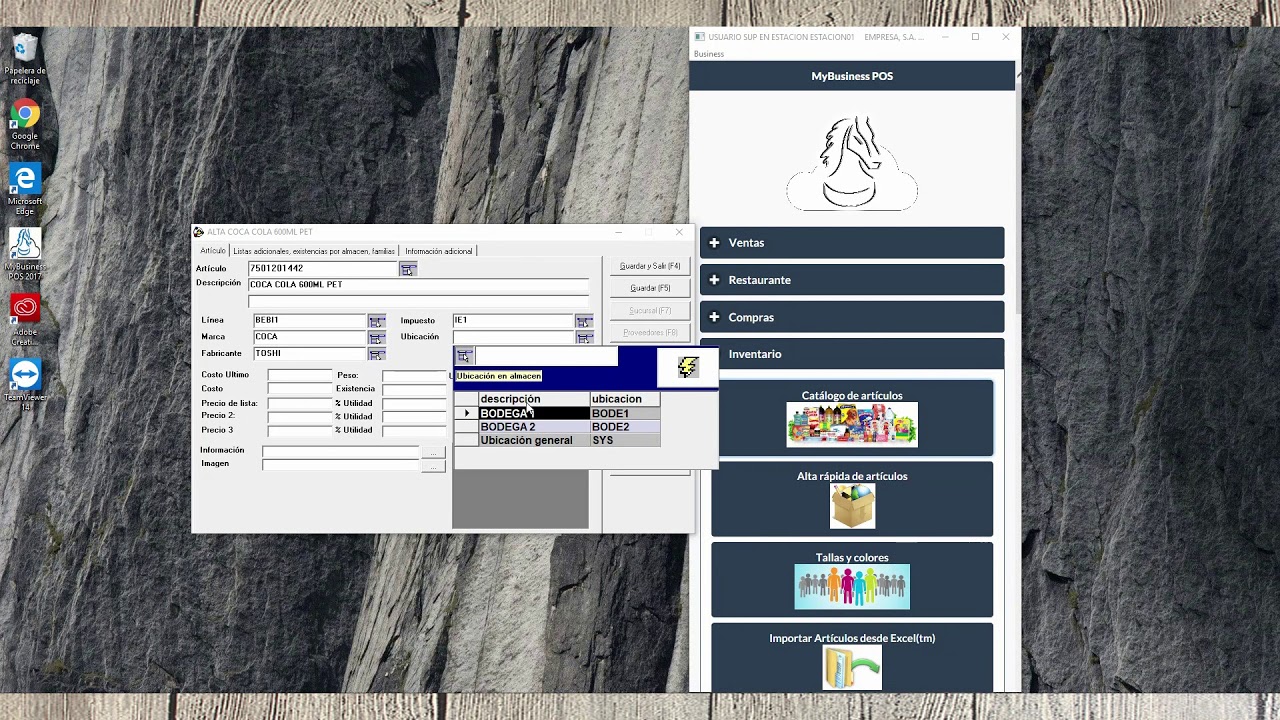Collapse the Inventario section

[852, 354]
